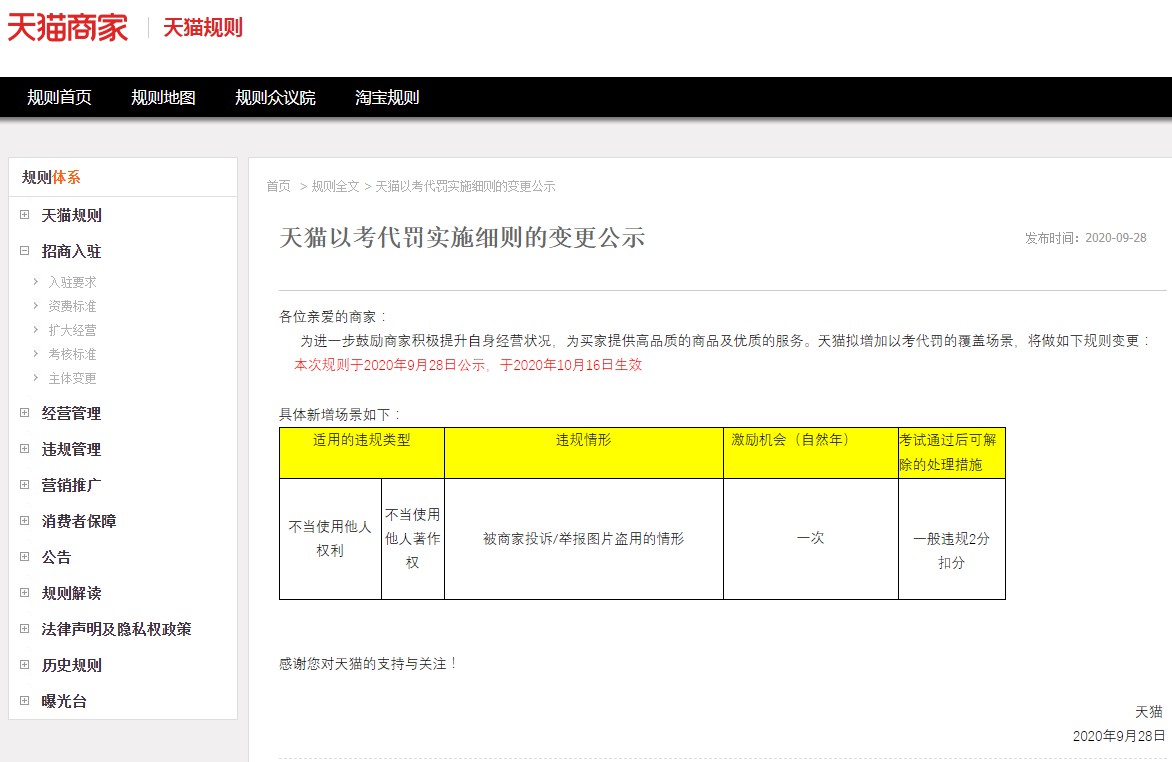This screenshot has width=1172, height=762.
Task: Click the arrow icon beside 入驻要求
Action: (x=35, y=281)
